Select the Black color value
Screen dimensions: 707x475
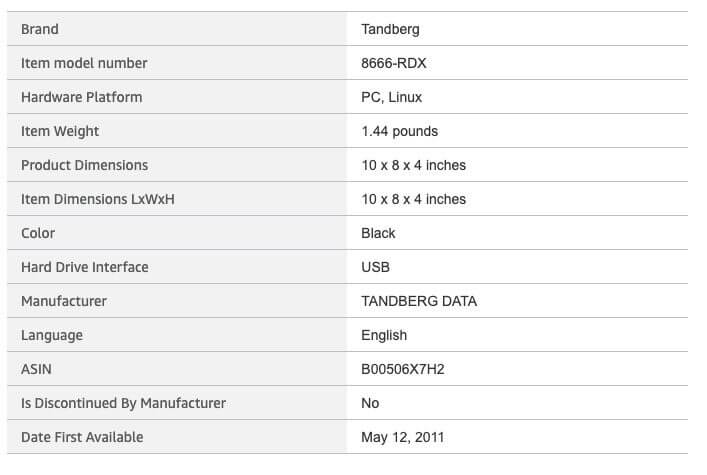(x=378, y=233)
